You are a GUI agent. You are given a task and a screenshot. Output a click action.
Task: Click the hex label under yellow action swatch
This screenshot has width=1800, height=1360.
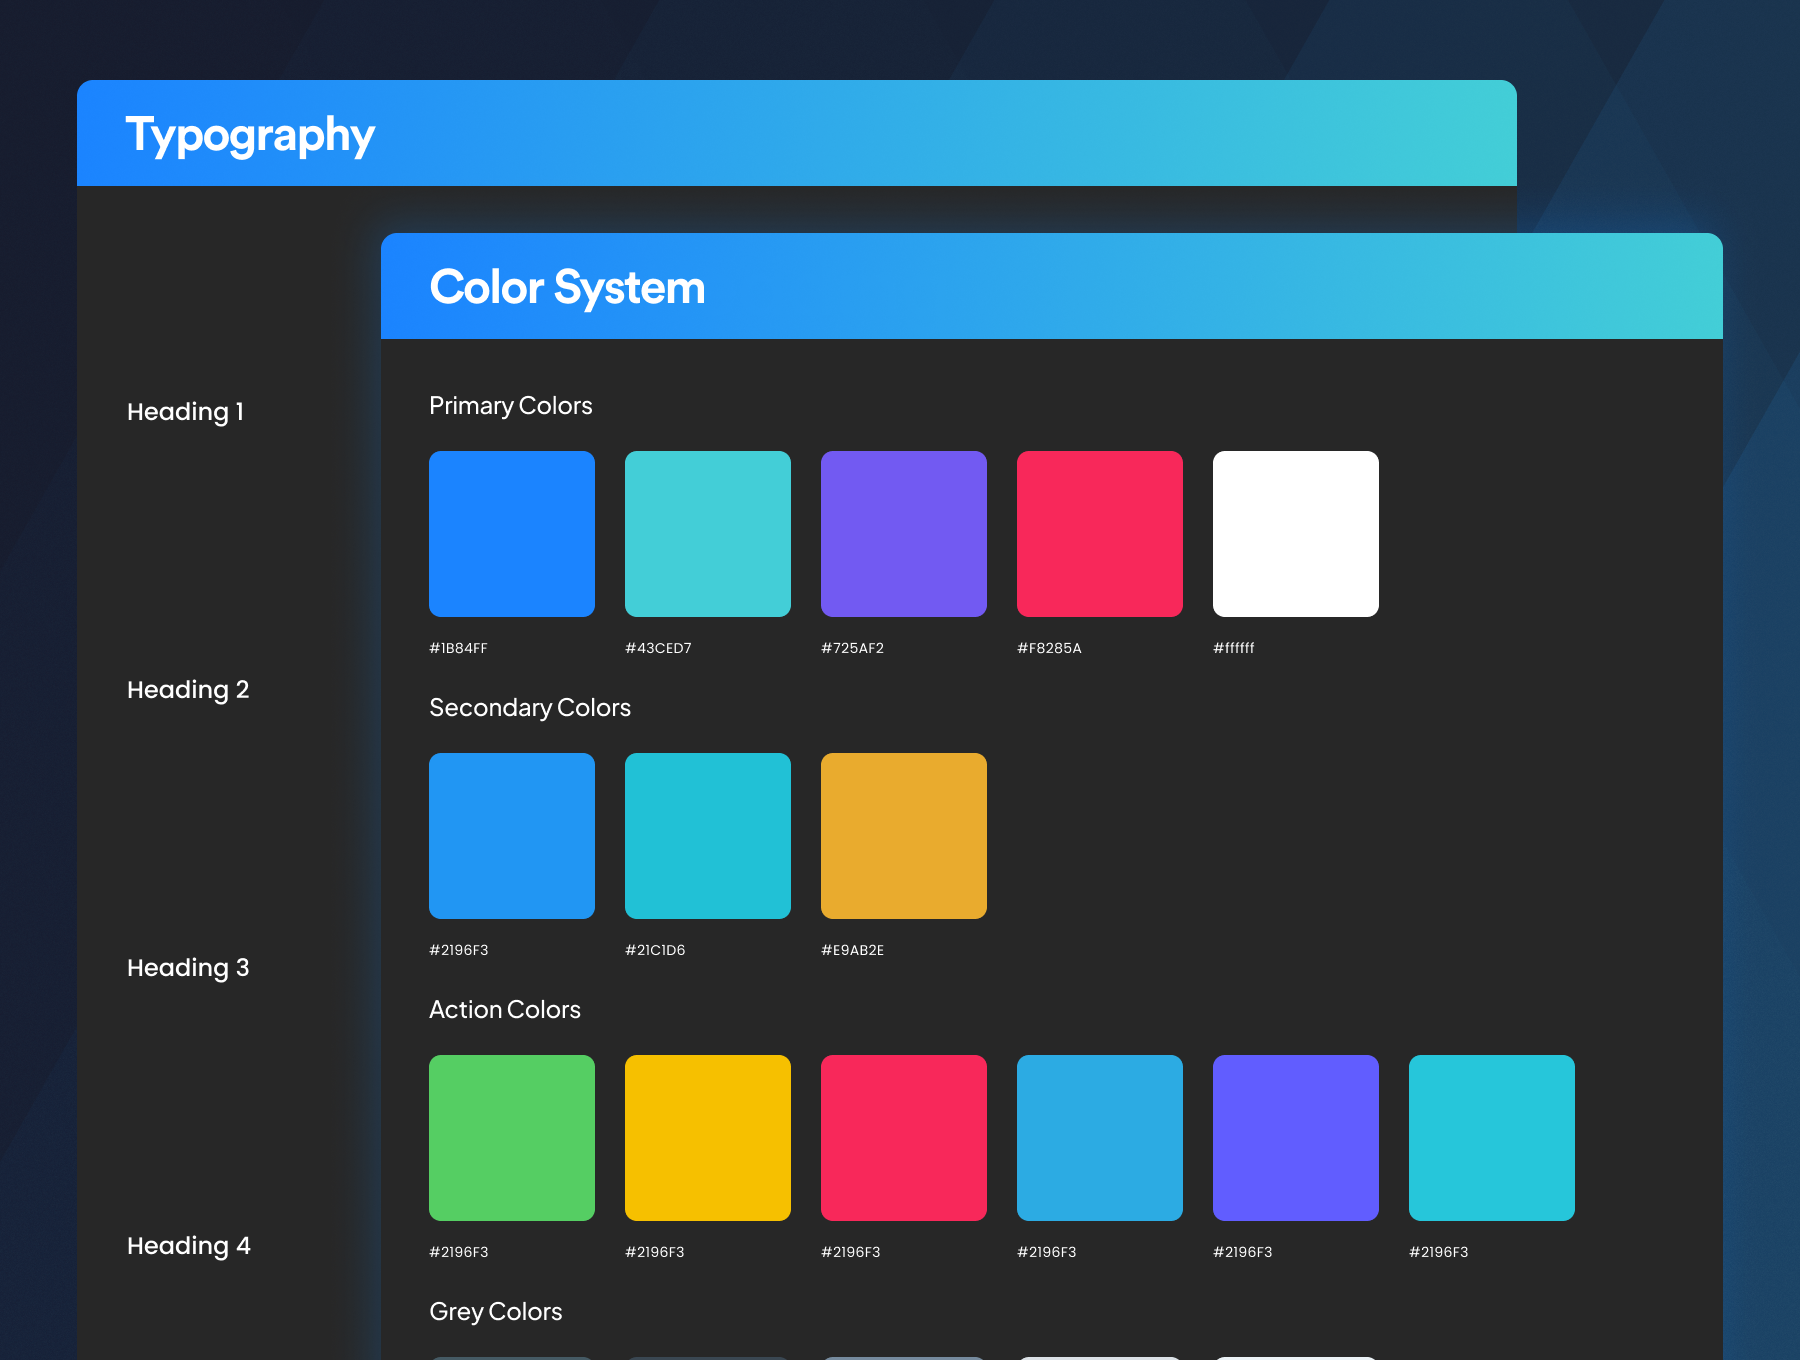click(x=655, y=1252)
